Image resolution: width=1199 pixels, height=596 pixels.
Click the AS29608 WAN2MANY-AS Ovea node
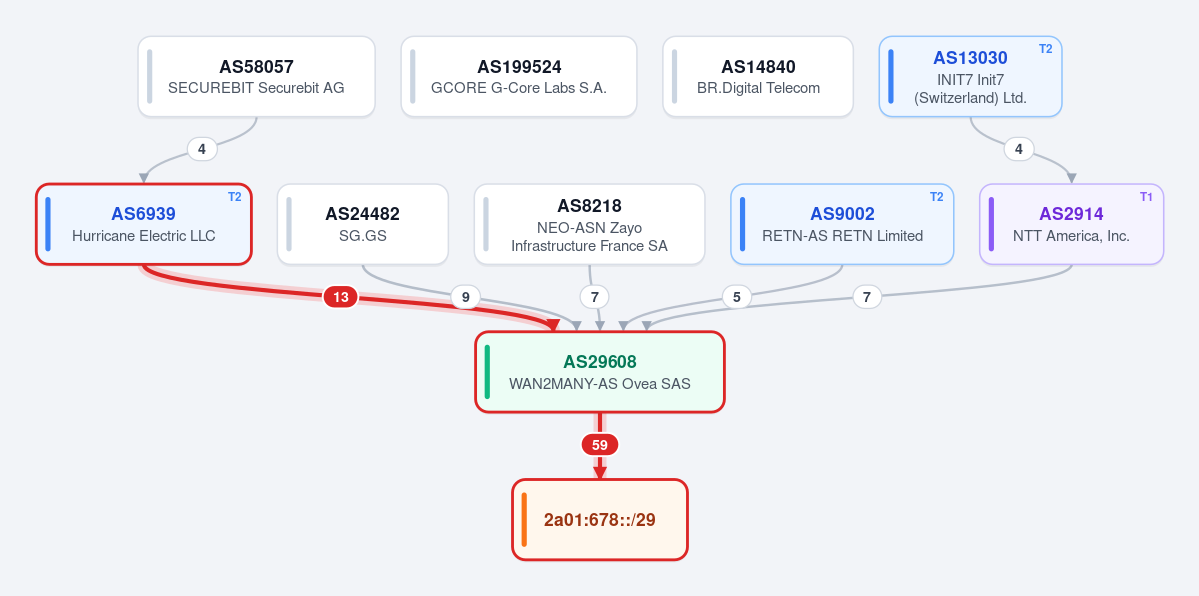click(x=600, y=372)
